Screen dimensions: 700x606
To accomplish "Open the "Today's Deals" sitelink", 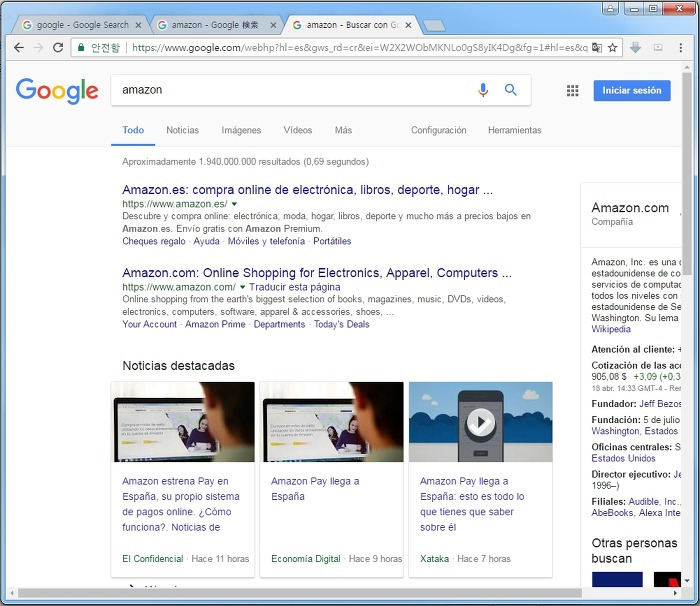I will 342,324.
